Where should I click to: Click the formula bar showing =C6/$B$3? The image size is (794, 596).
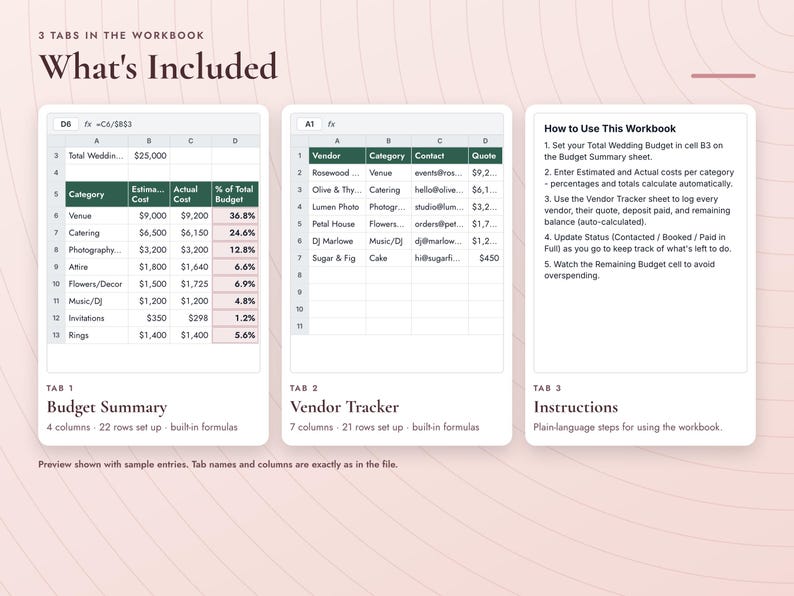114,124
